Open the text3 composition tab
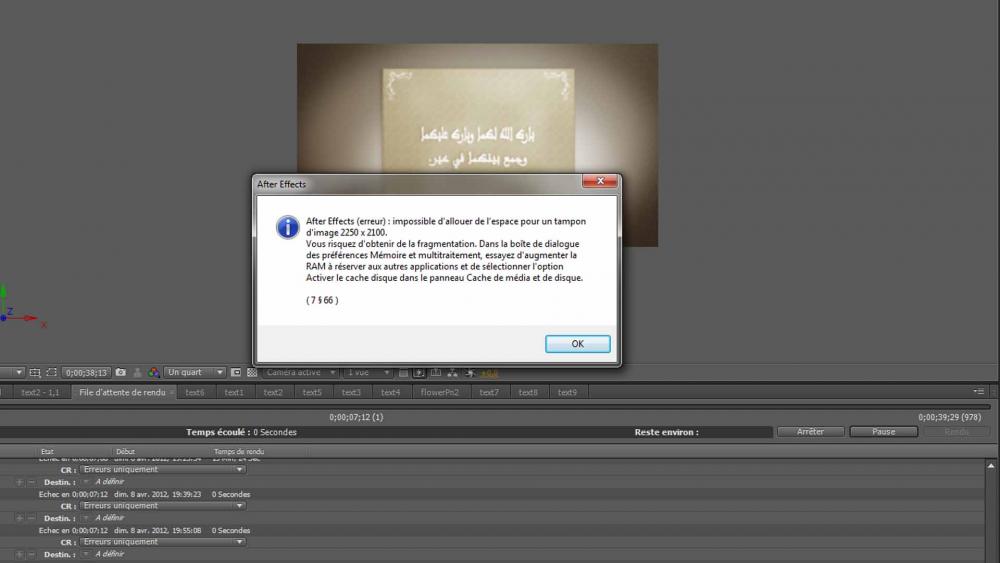Image resolution: width=1000 pixels, height=563 pixels. click(x=351, y=392)
